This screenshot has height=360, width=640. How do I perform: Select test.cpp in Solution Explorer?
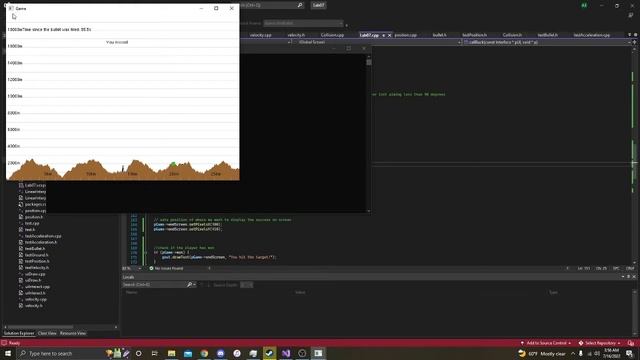point(32,223)
